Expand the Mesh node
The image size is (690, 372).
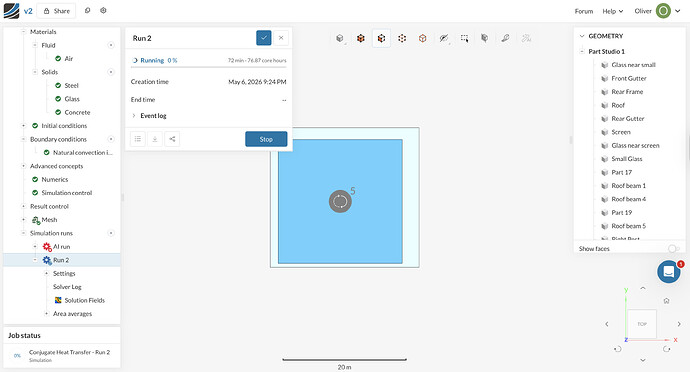tap(24, 220)
